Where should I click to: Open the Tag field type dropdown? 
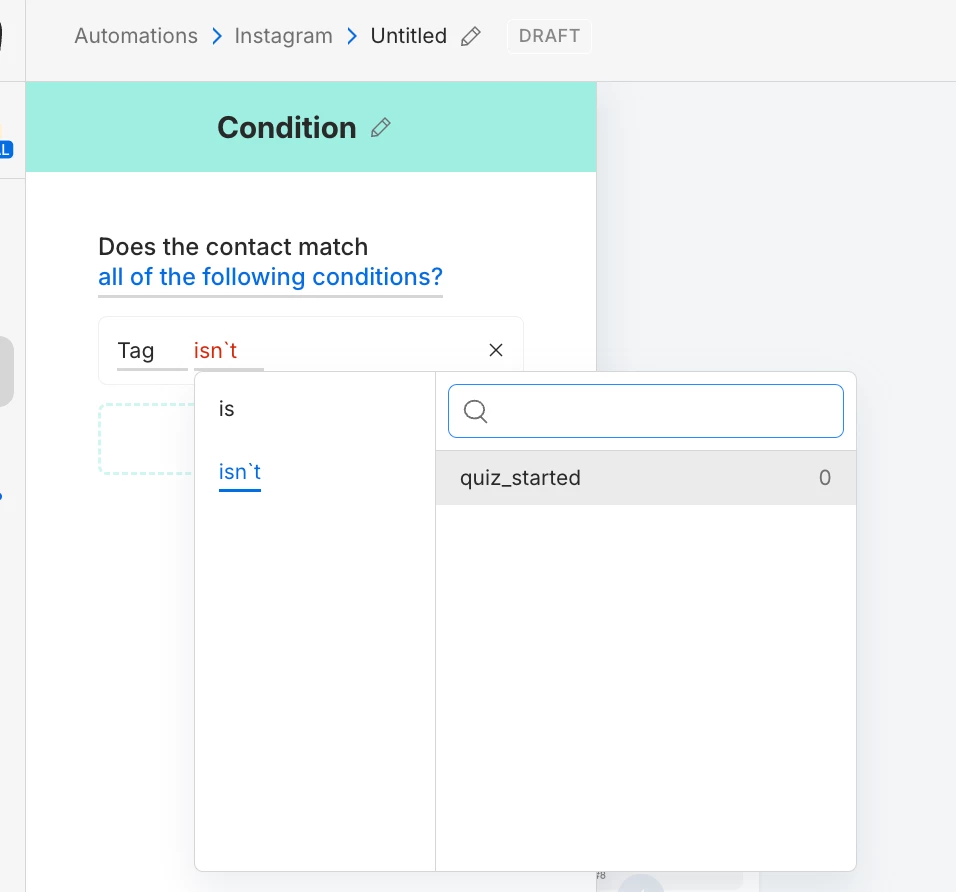[x=136, y=351]
